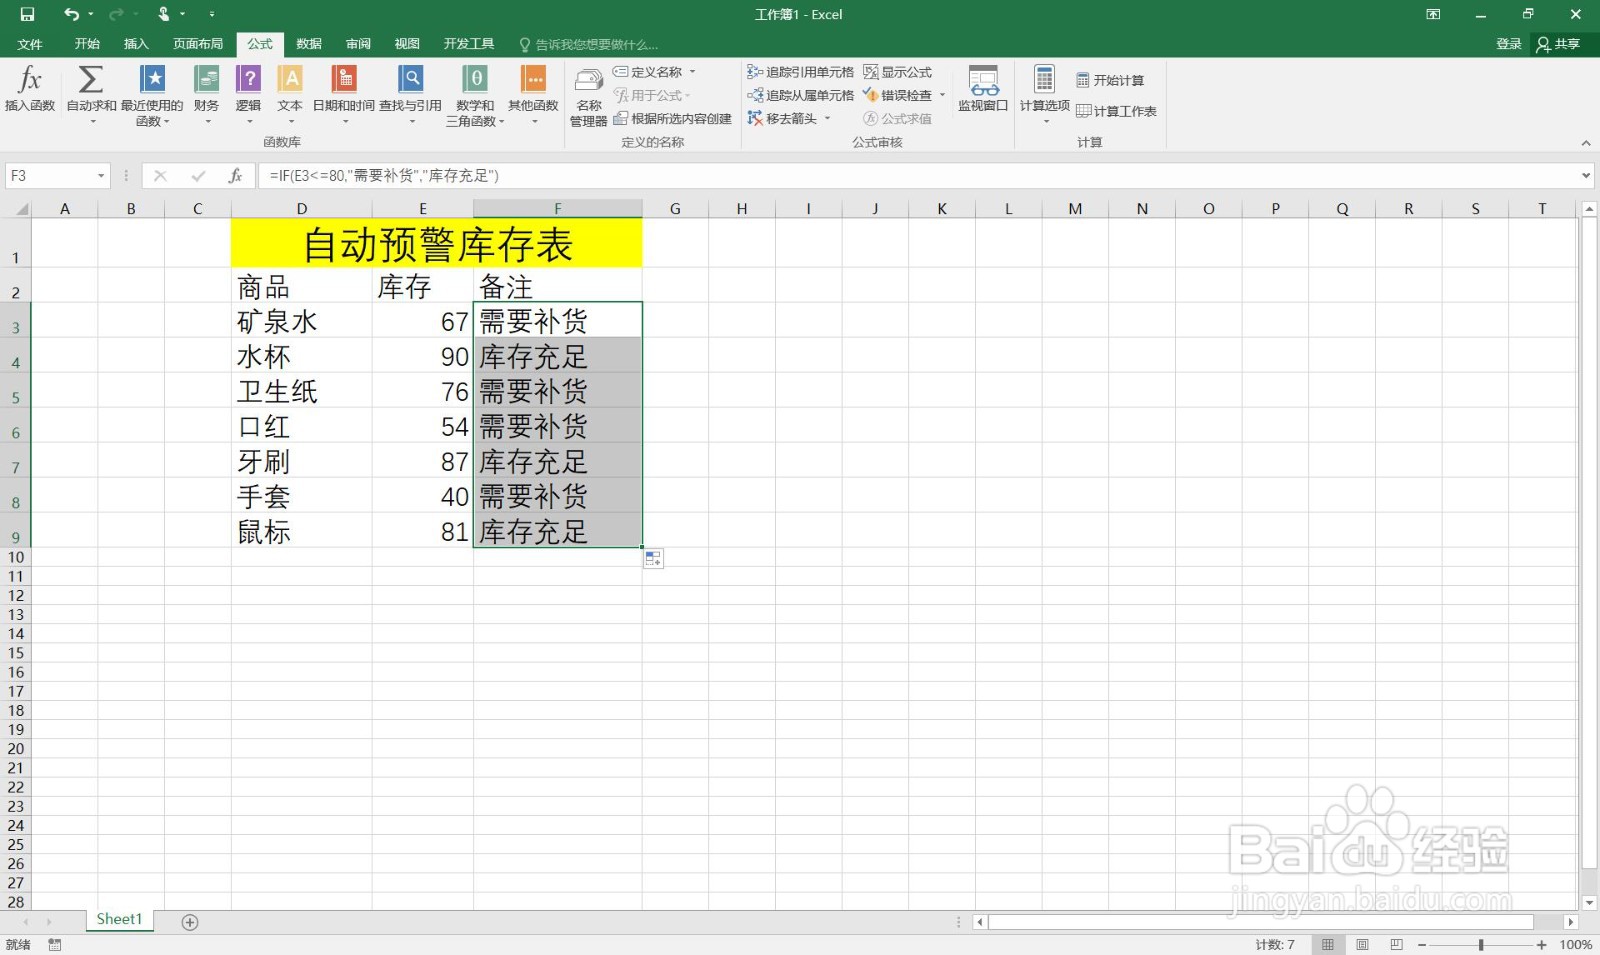Click Calculate Sheet (计算工作表)
Viewport: 1600px width, 955px height.
pyautogui.click(x=1117, y=111)
